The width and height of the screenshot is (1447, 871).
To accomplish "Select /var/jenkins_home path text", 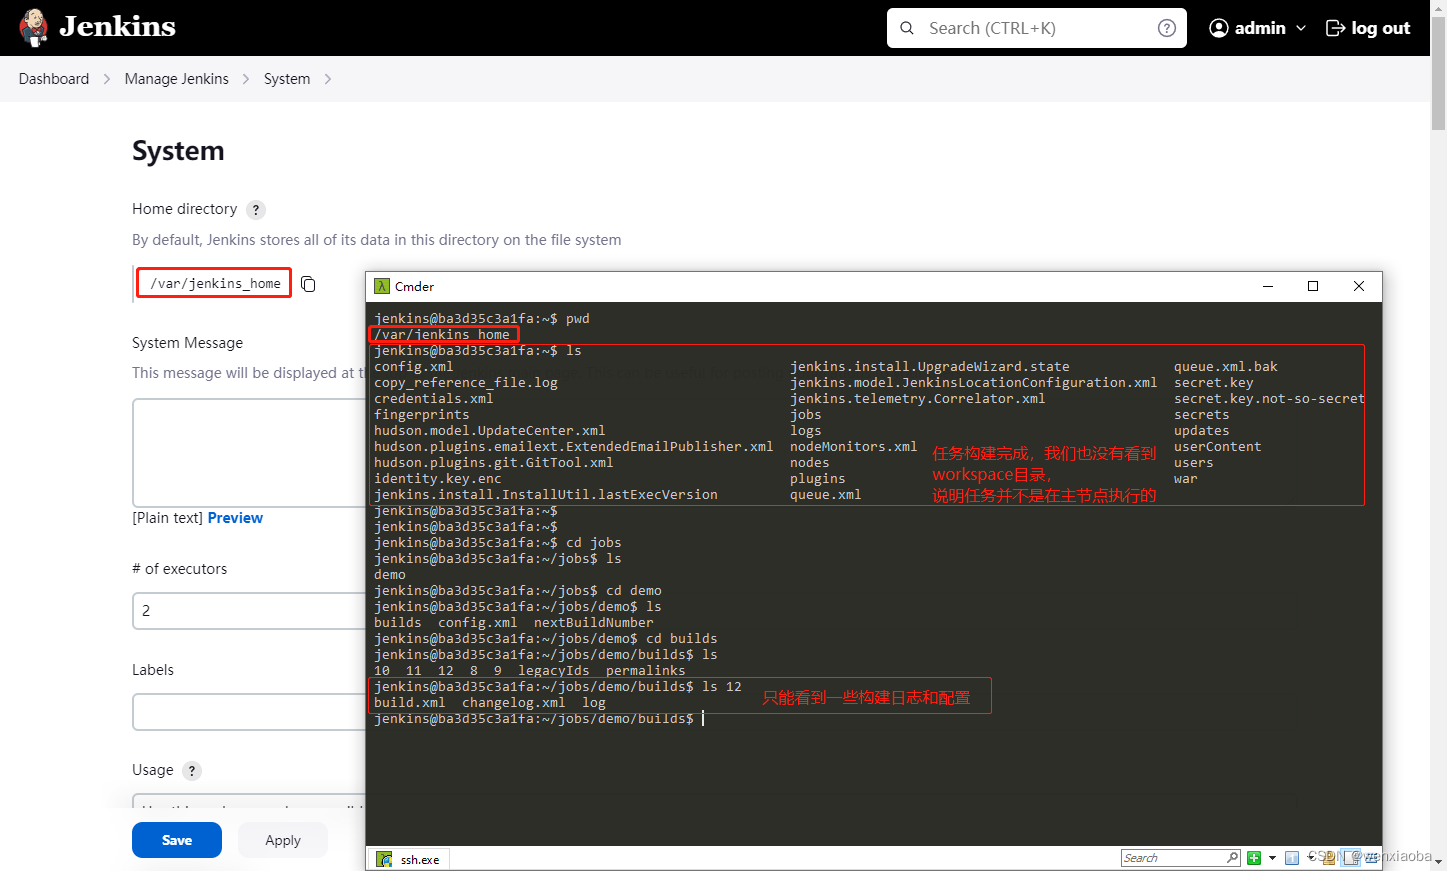I will [215, 284].
